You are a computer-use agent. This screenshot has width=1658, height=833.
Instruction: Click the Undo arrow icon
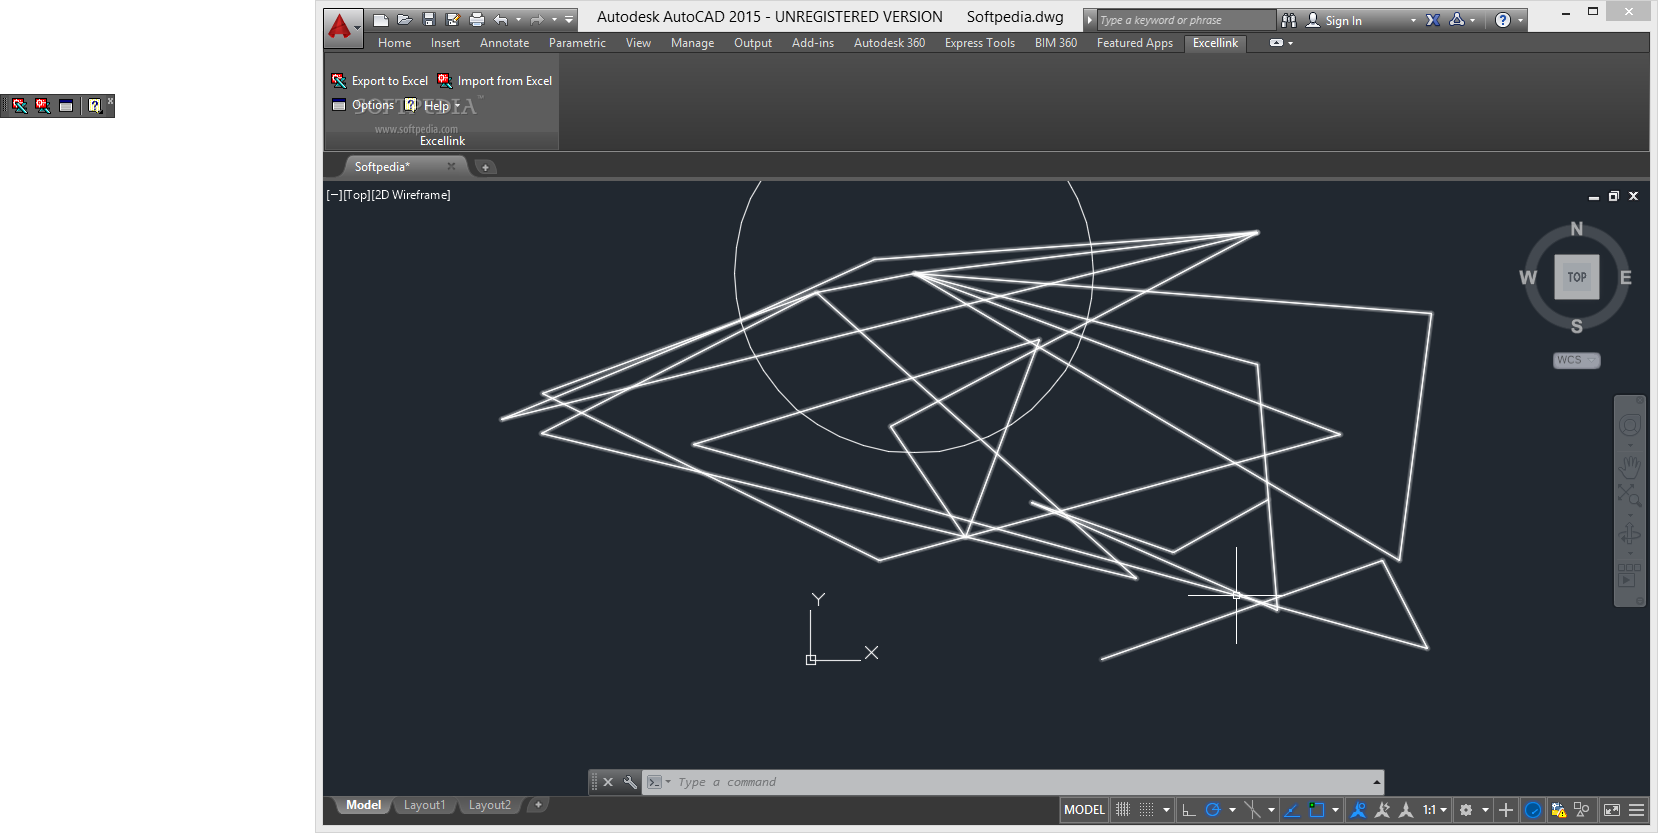pyautogui.click(x=501, y=19)
